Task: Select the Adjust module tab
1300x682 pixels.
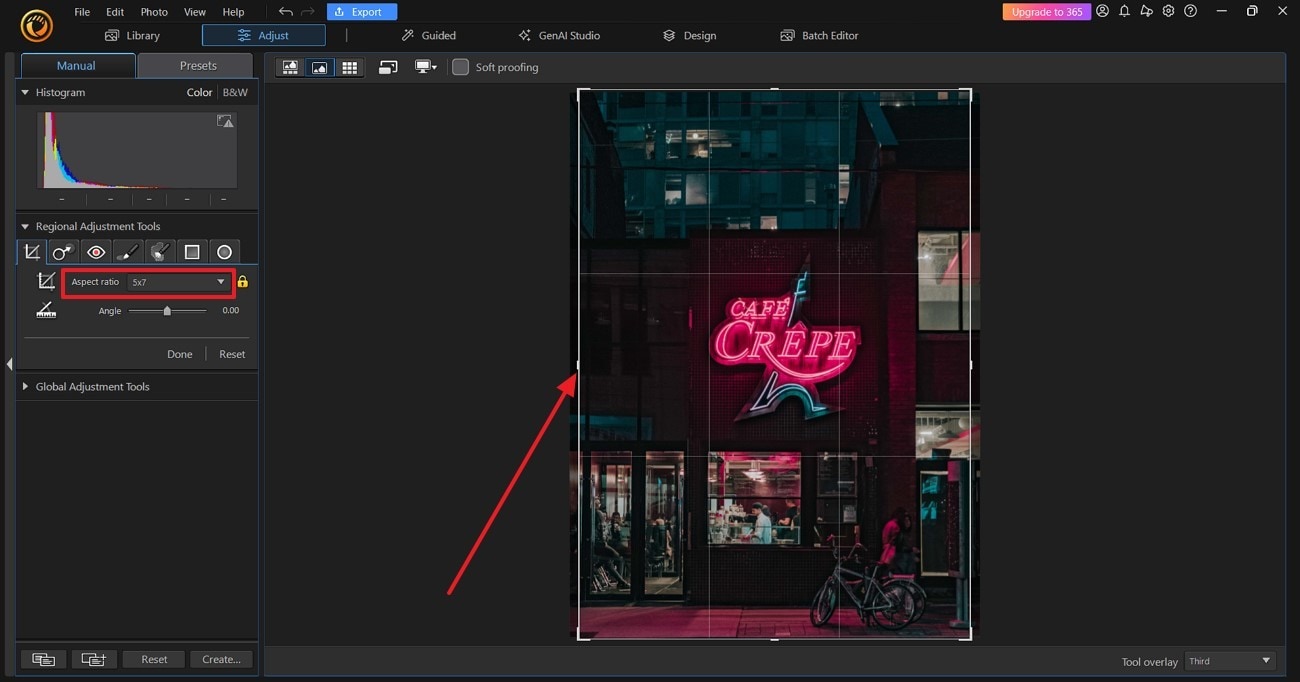Action: (264, 35)
